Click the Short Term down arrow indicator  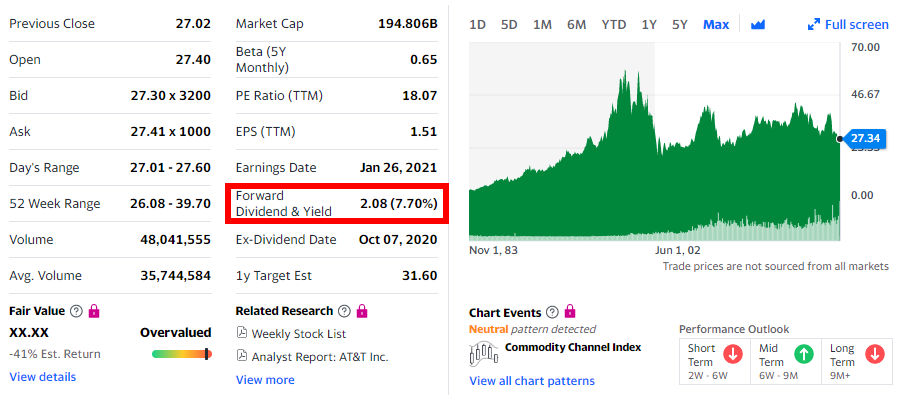(732, 354)
